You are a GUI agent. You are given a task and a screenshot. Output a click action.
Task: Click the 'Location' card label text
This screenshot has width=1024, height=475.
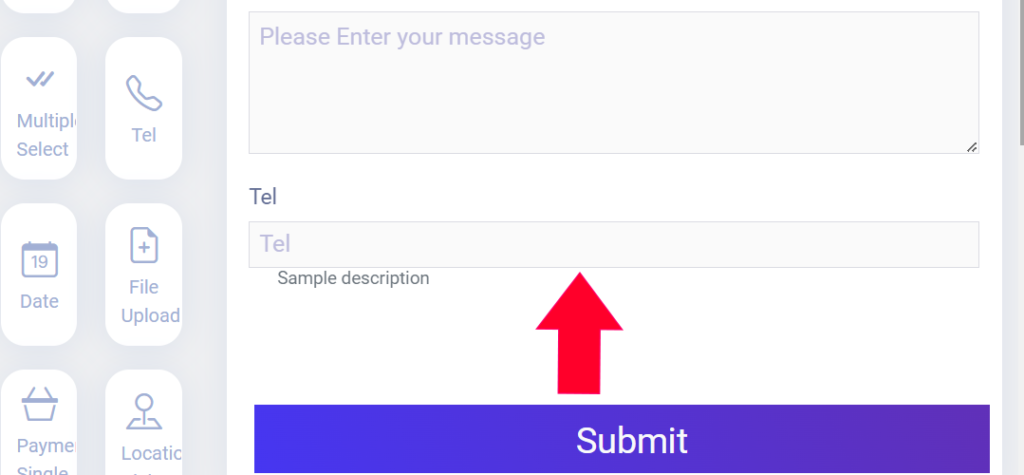(151, 453)
